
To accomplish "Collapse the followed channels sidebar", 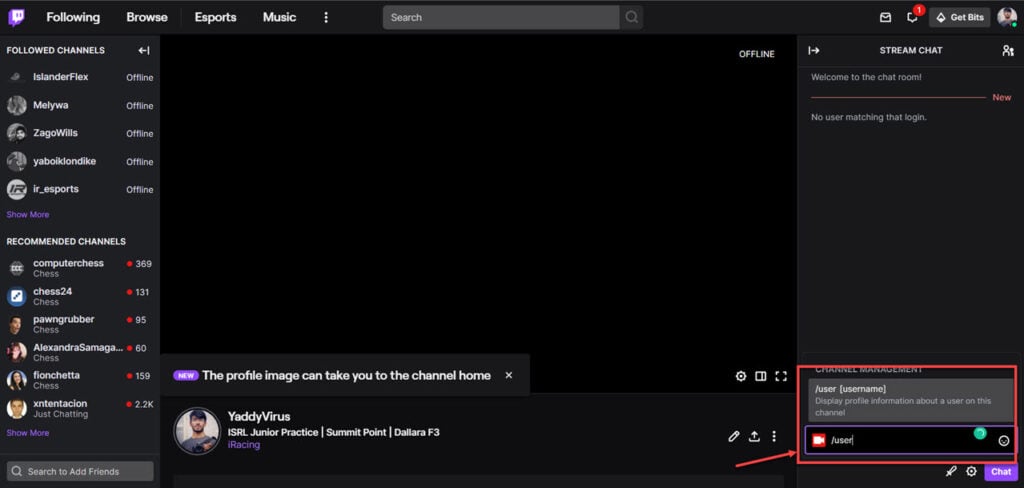I will pyautogui.click(x=144, y=50).
